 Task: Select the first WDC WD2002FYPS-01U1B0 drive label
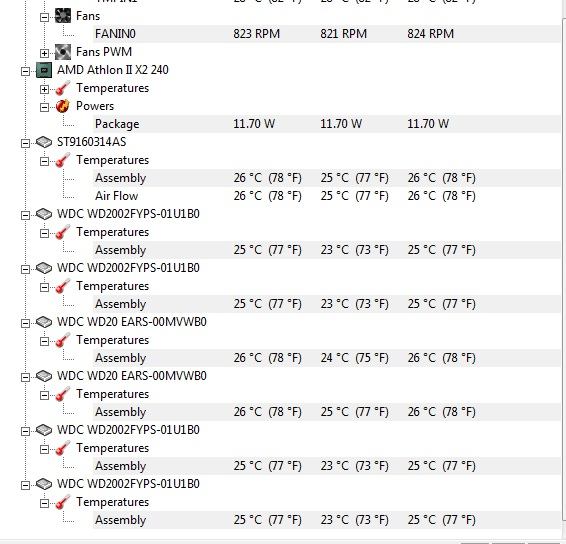[128, 214]
